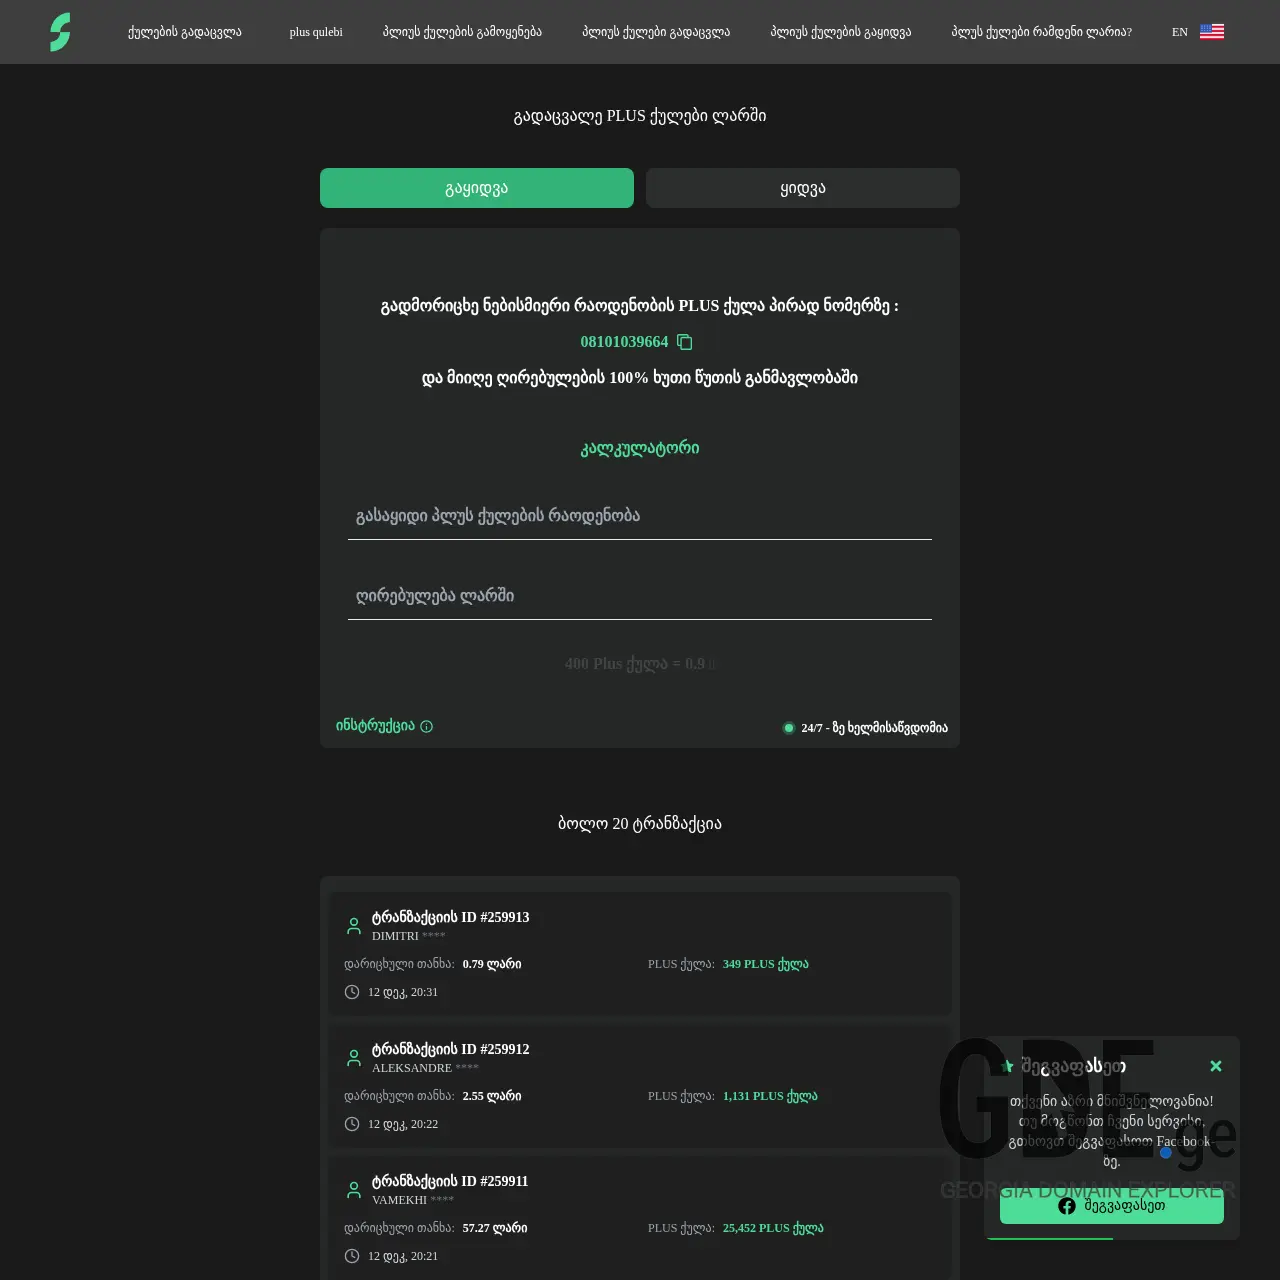Screen dimensions: 1280x1280
Task: Click the clock icon on transaction #259912
Action: click(x=352, y=1123)
